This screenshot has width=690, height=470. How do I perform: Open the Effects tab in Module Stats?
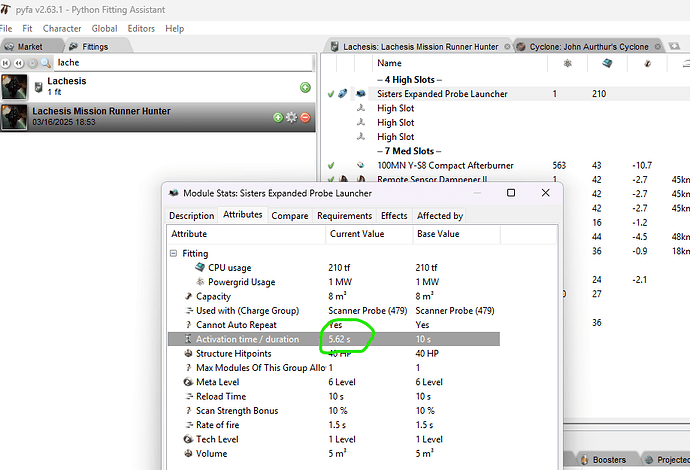pyautogui.click(x=394, y=216)
